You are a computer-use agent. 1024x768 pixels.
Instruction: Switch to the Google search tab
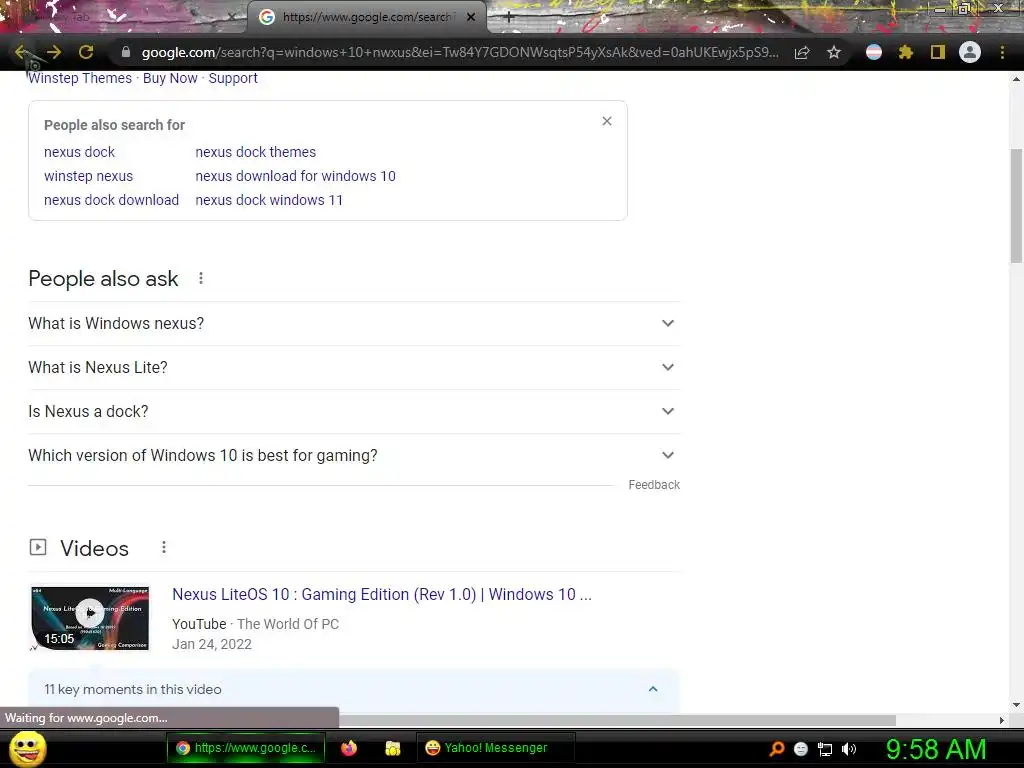tap(366, 18)
